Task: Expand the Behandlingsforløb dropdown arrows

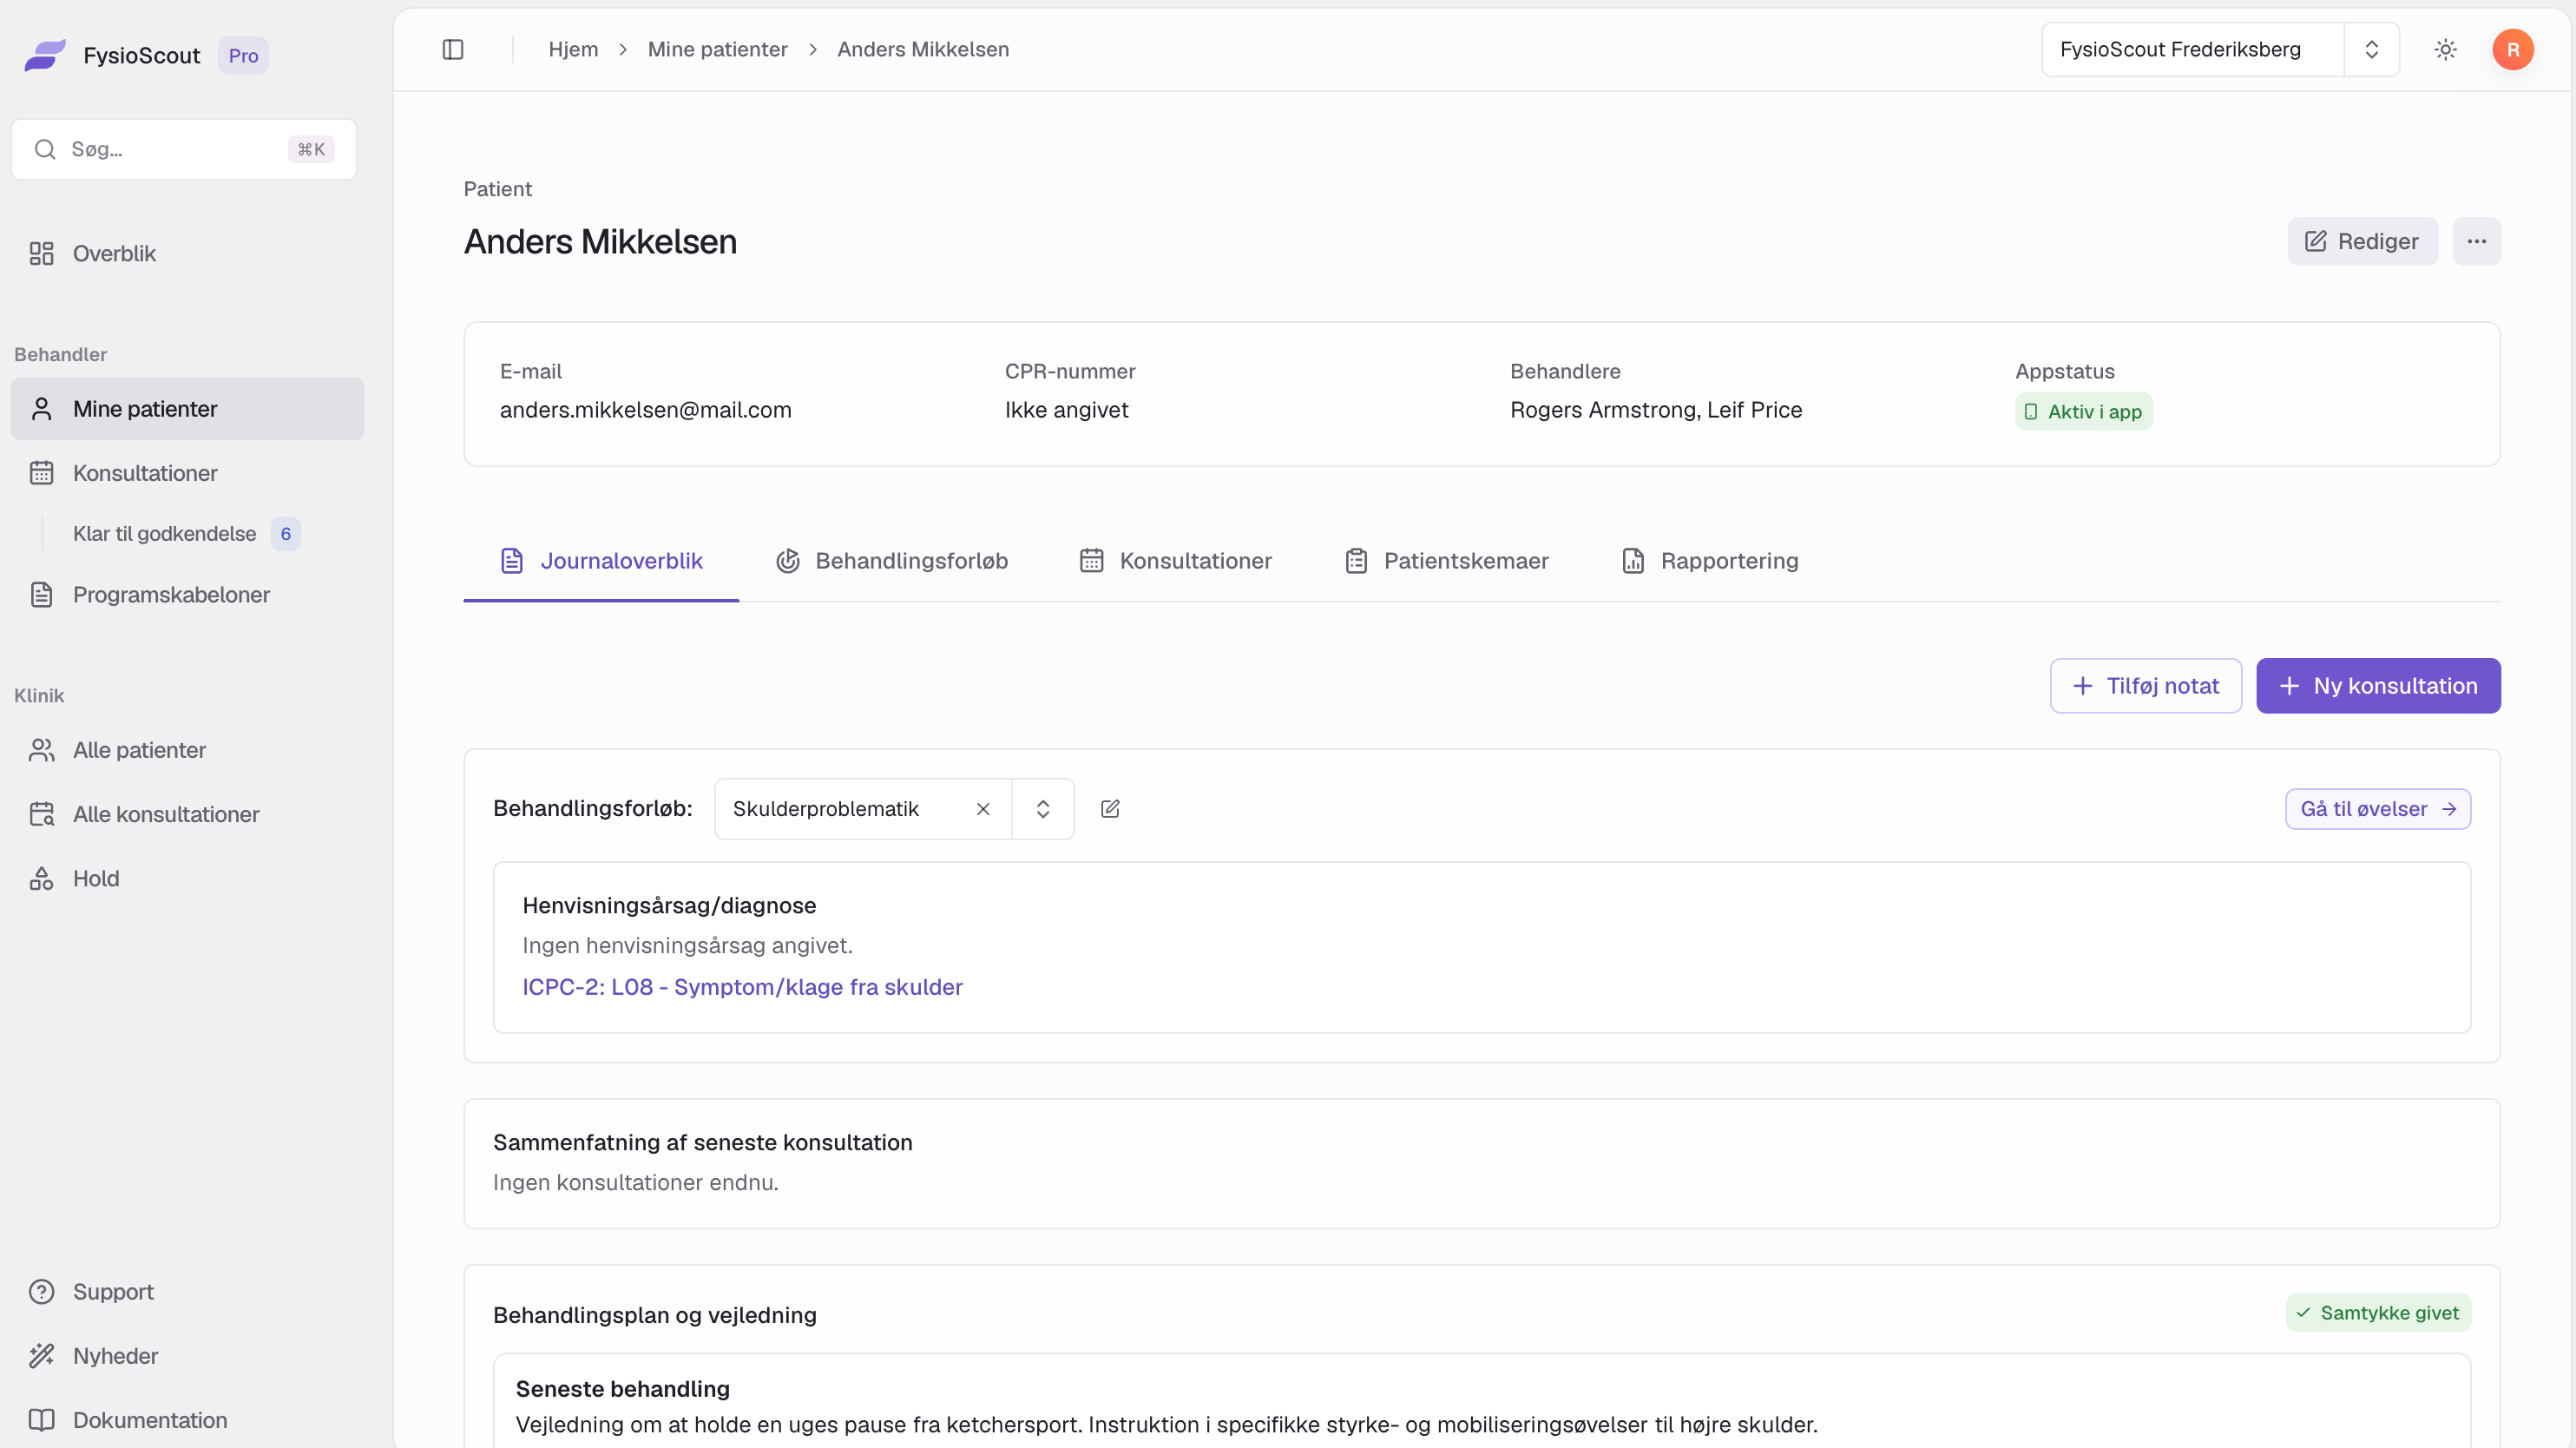Action: pos(1042,808)
